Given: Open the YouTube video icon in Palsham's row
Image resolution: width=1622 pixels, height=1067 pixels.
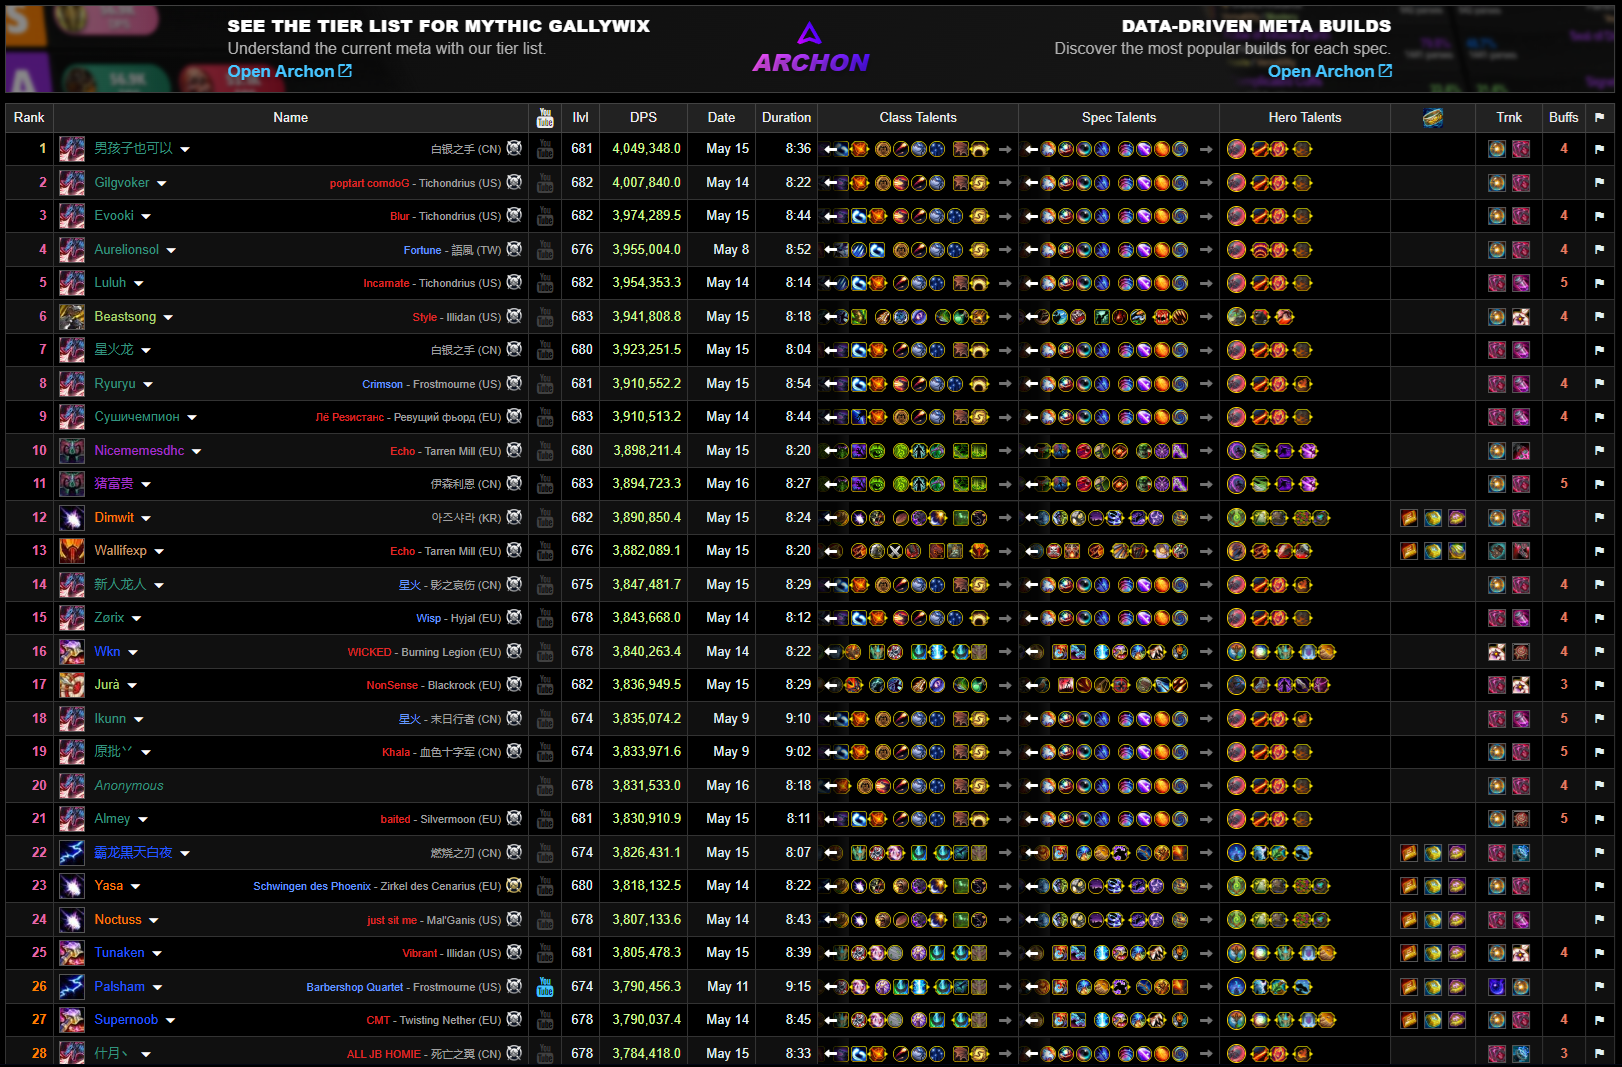Looking at the screenshot, I should click(545, 987).
